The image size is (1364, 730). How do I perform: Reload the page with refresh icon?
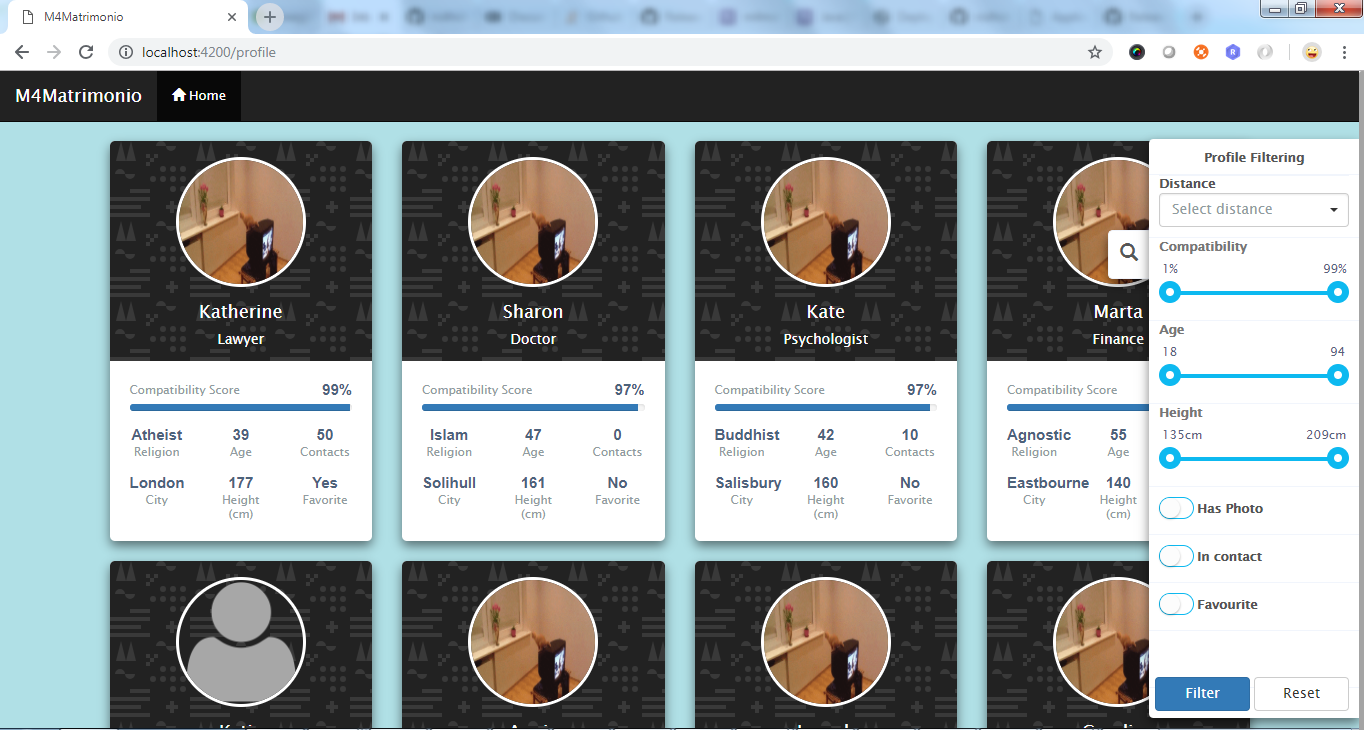(86, 52)
